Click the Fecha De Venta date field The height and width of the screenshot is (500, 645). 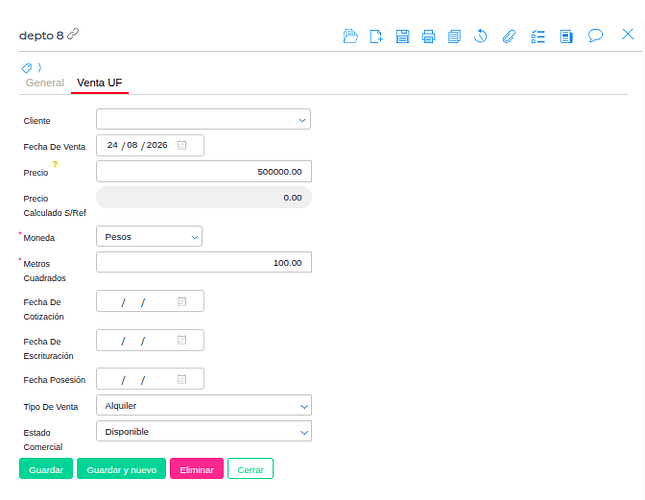(x=150, y=145)
